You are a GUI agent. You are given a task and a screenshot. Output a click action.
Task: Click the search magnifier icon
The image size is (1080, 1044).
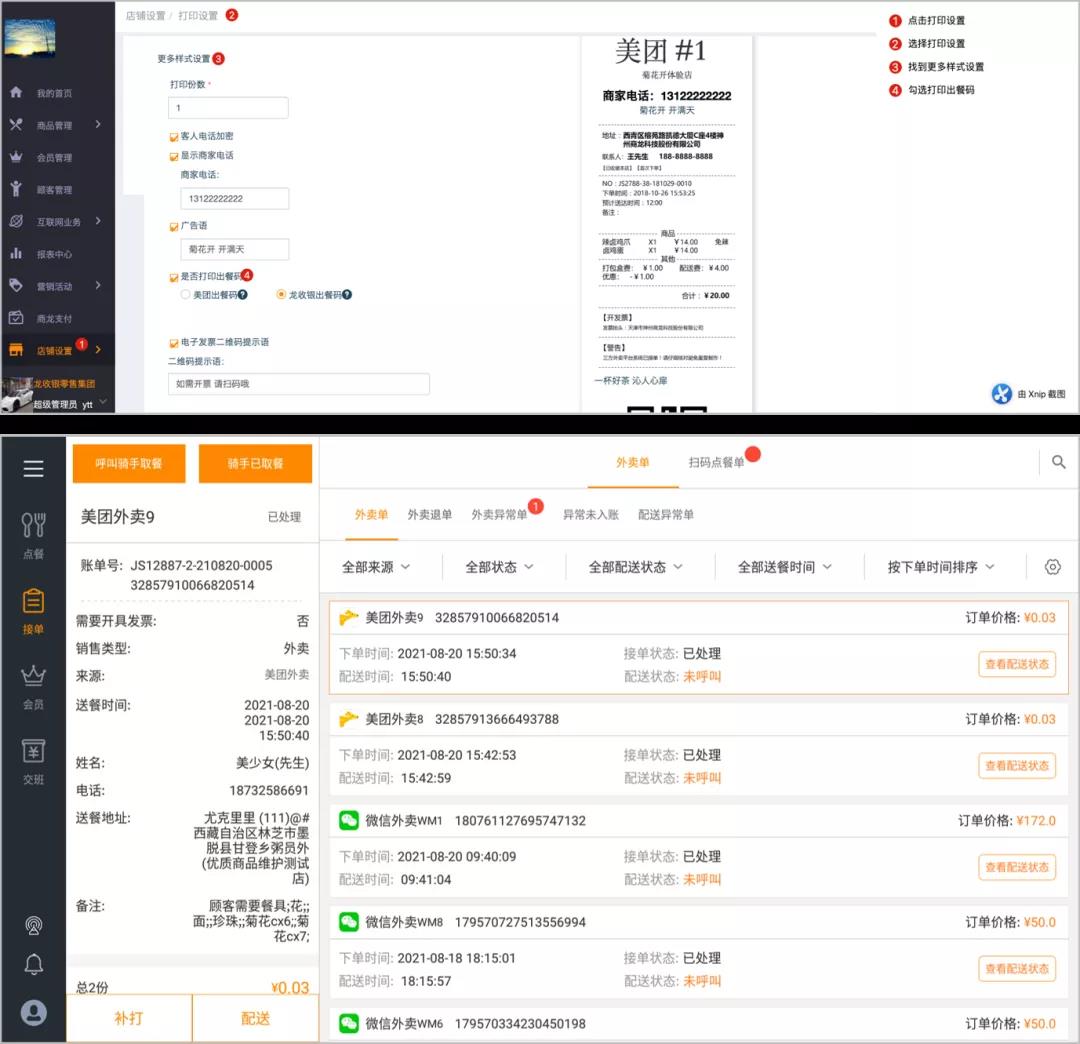pos(1059,462)
